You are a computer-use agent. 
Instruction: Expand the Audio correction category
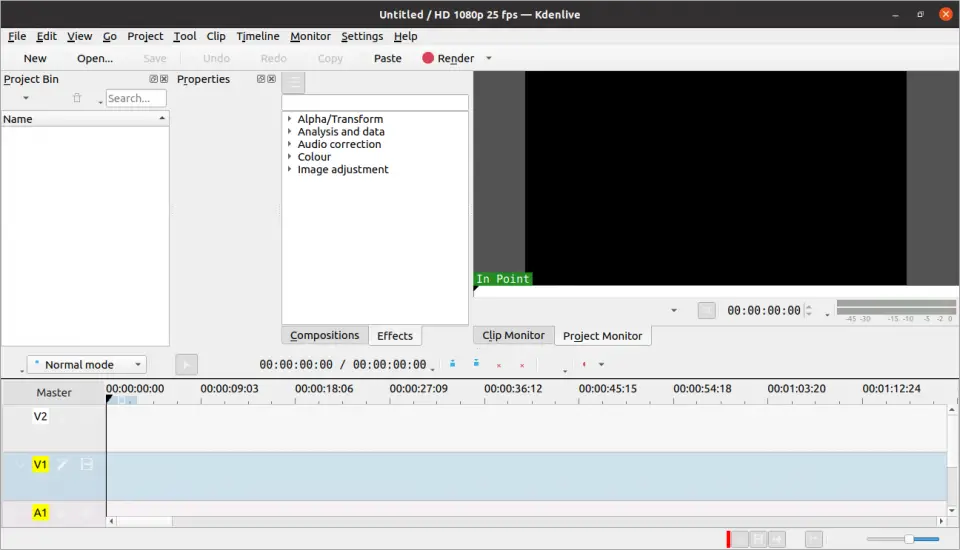(x=290, y=144)
